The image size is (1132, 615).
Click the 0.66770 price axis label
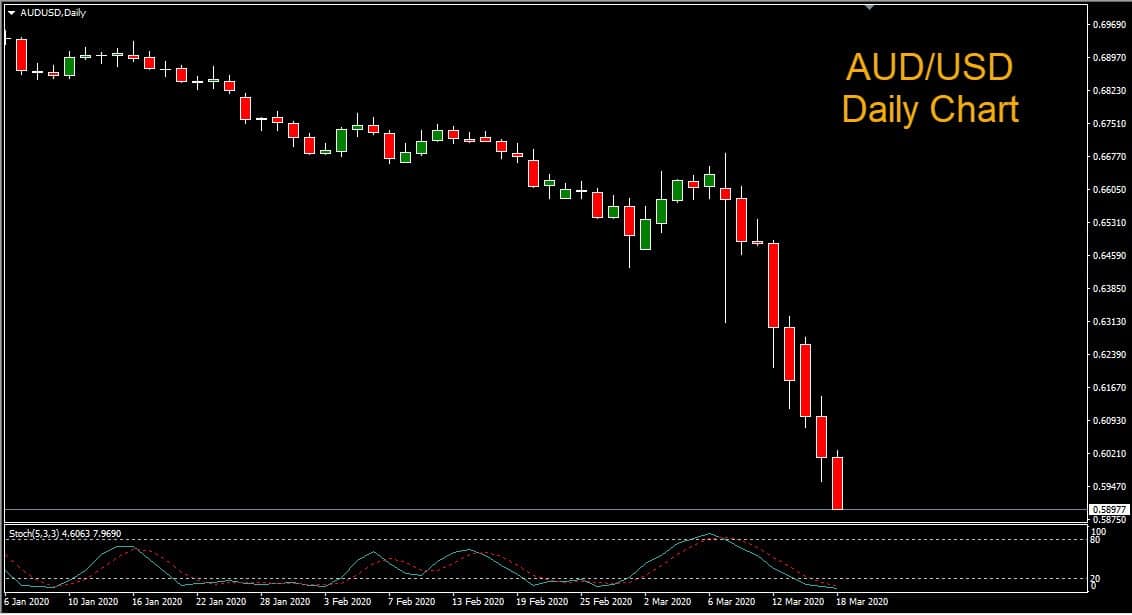1108,157
